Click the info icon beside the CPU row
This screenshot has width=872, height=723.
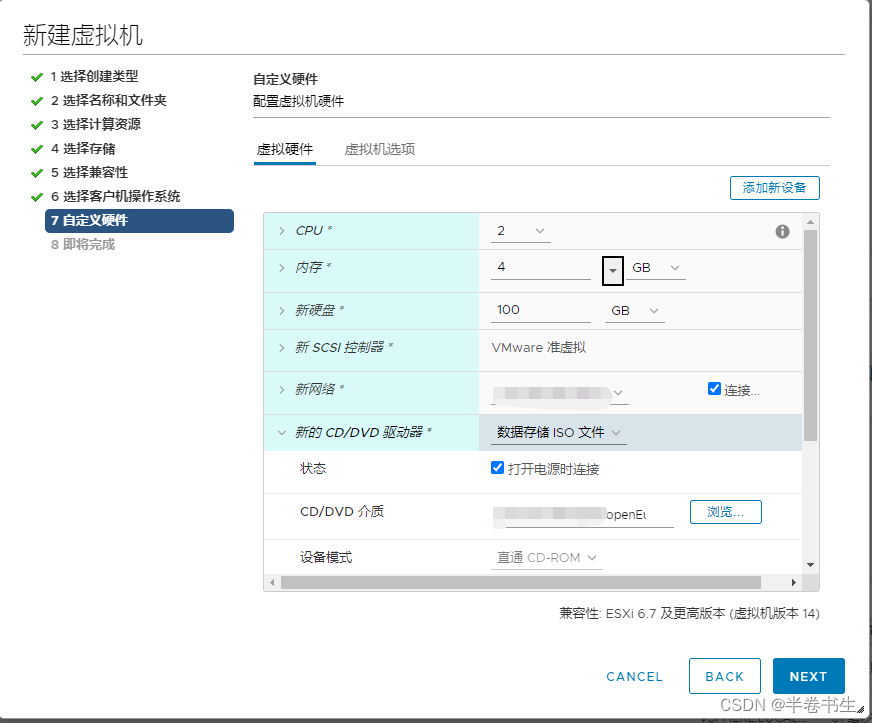(x=782, y=231)
